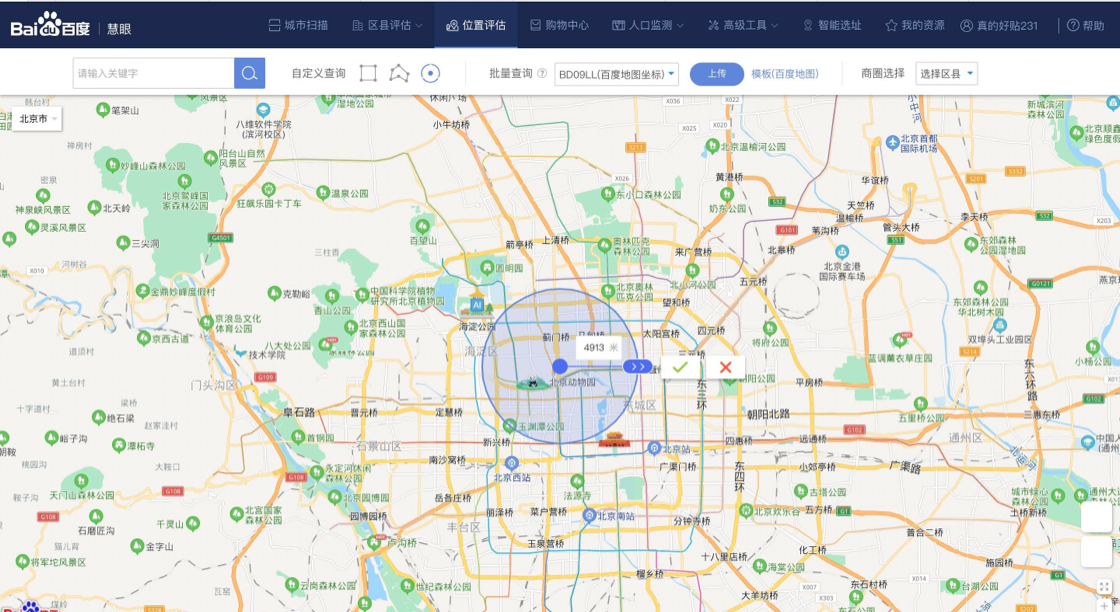Click the 圆明园 park marker
Screen dimensions: 1120x612
pos(487,269)
